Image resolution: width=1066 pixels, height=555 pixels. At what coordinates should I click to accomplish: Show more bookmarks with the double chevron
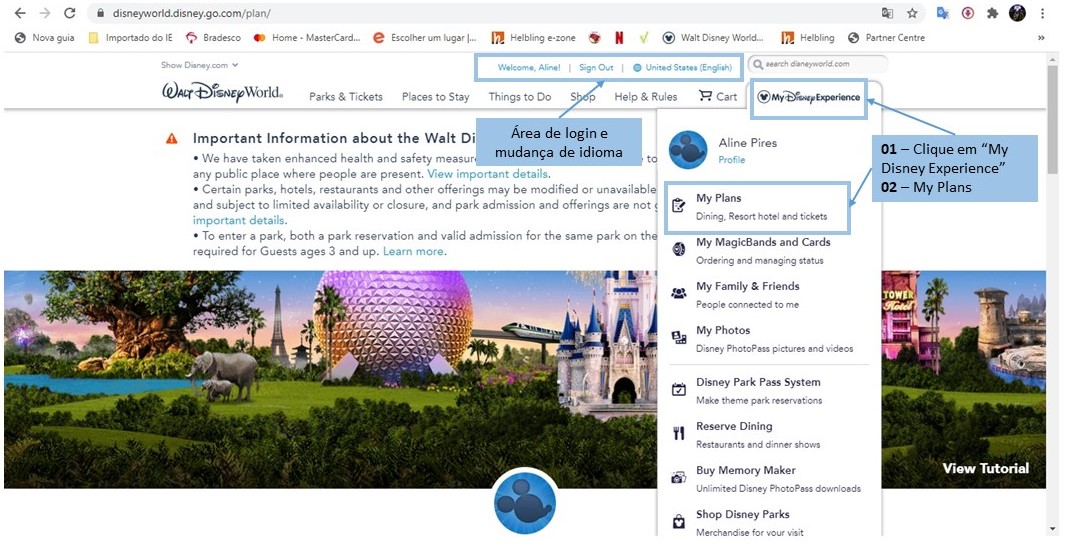tap(1041, 38)
